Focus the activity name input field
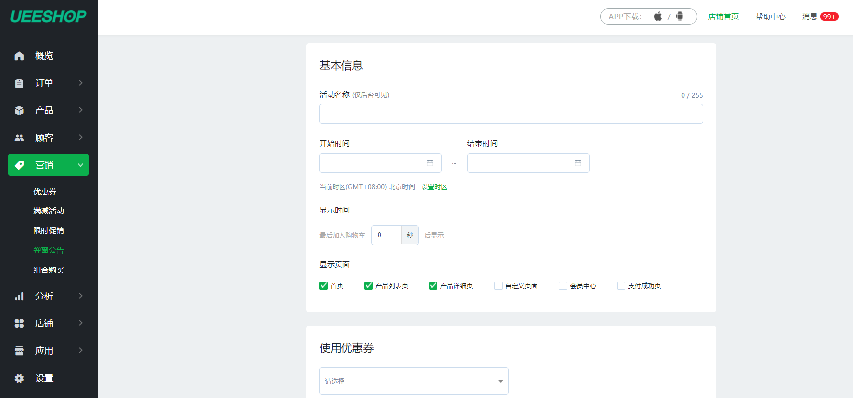The image size is (853, 398). 511,114
